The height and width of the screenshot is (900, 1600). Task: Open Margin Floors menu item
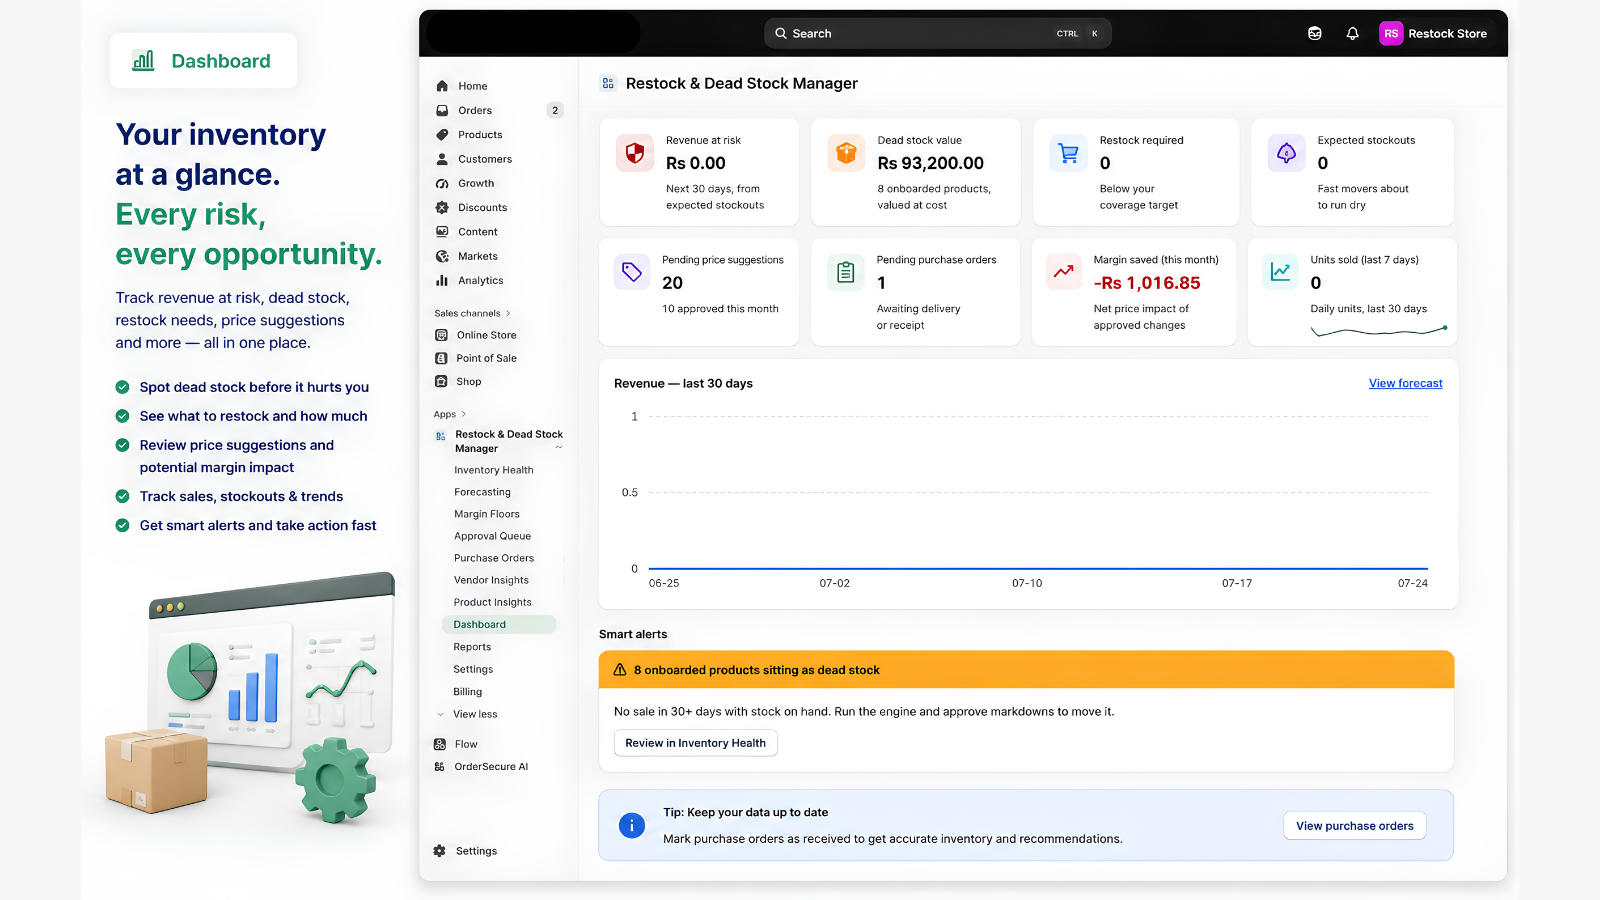point(487,514)
